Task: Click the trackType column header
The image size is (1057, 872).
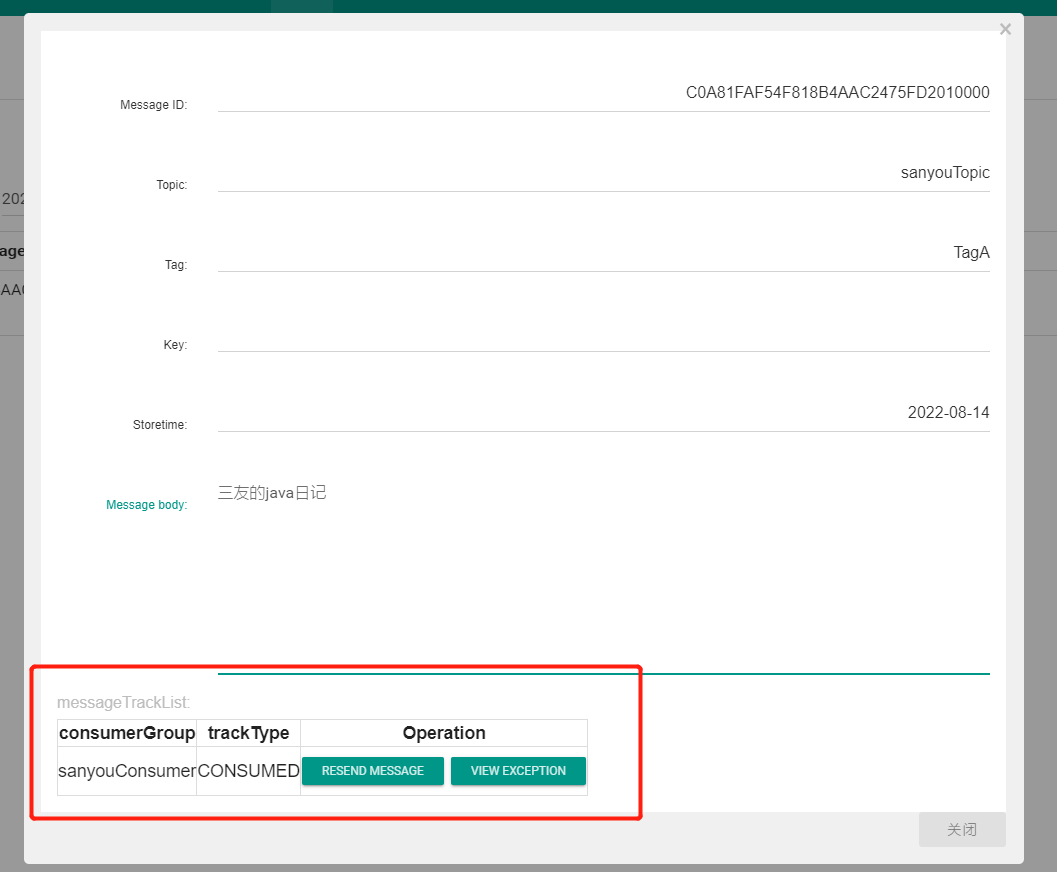Action: (x=248, y=733)
